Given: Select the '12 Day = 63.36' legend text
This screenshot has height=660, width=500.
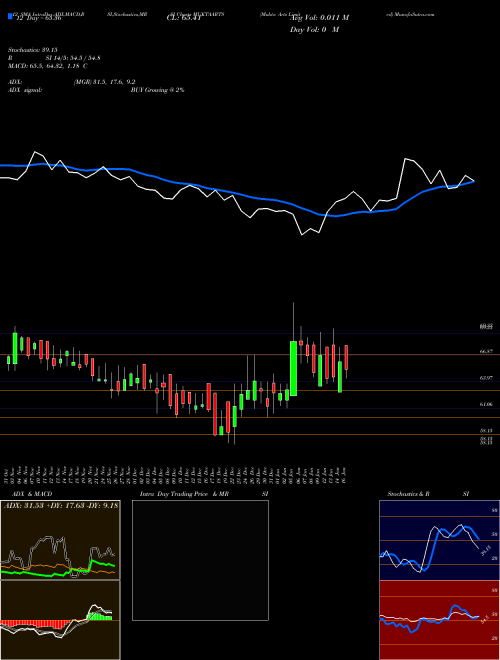Looking at the screenshot, I should click(x=39, y=18).
